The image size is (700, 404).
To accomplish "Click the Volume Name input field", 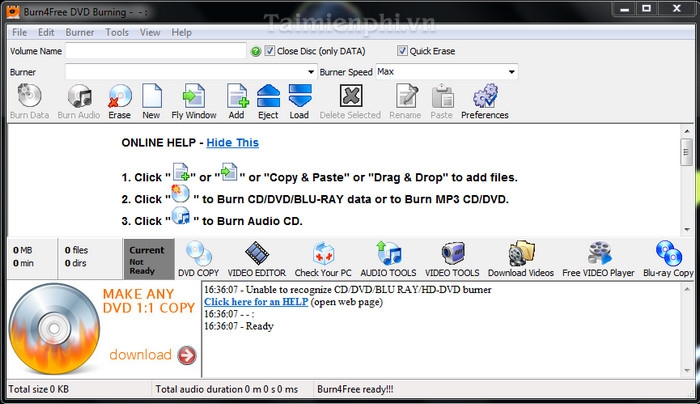I will click(156, 50).
